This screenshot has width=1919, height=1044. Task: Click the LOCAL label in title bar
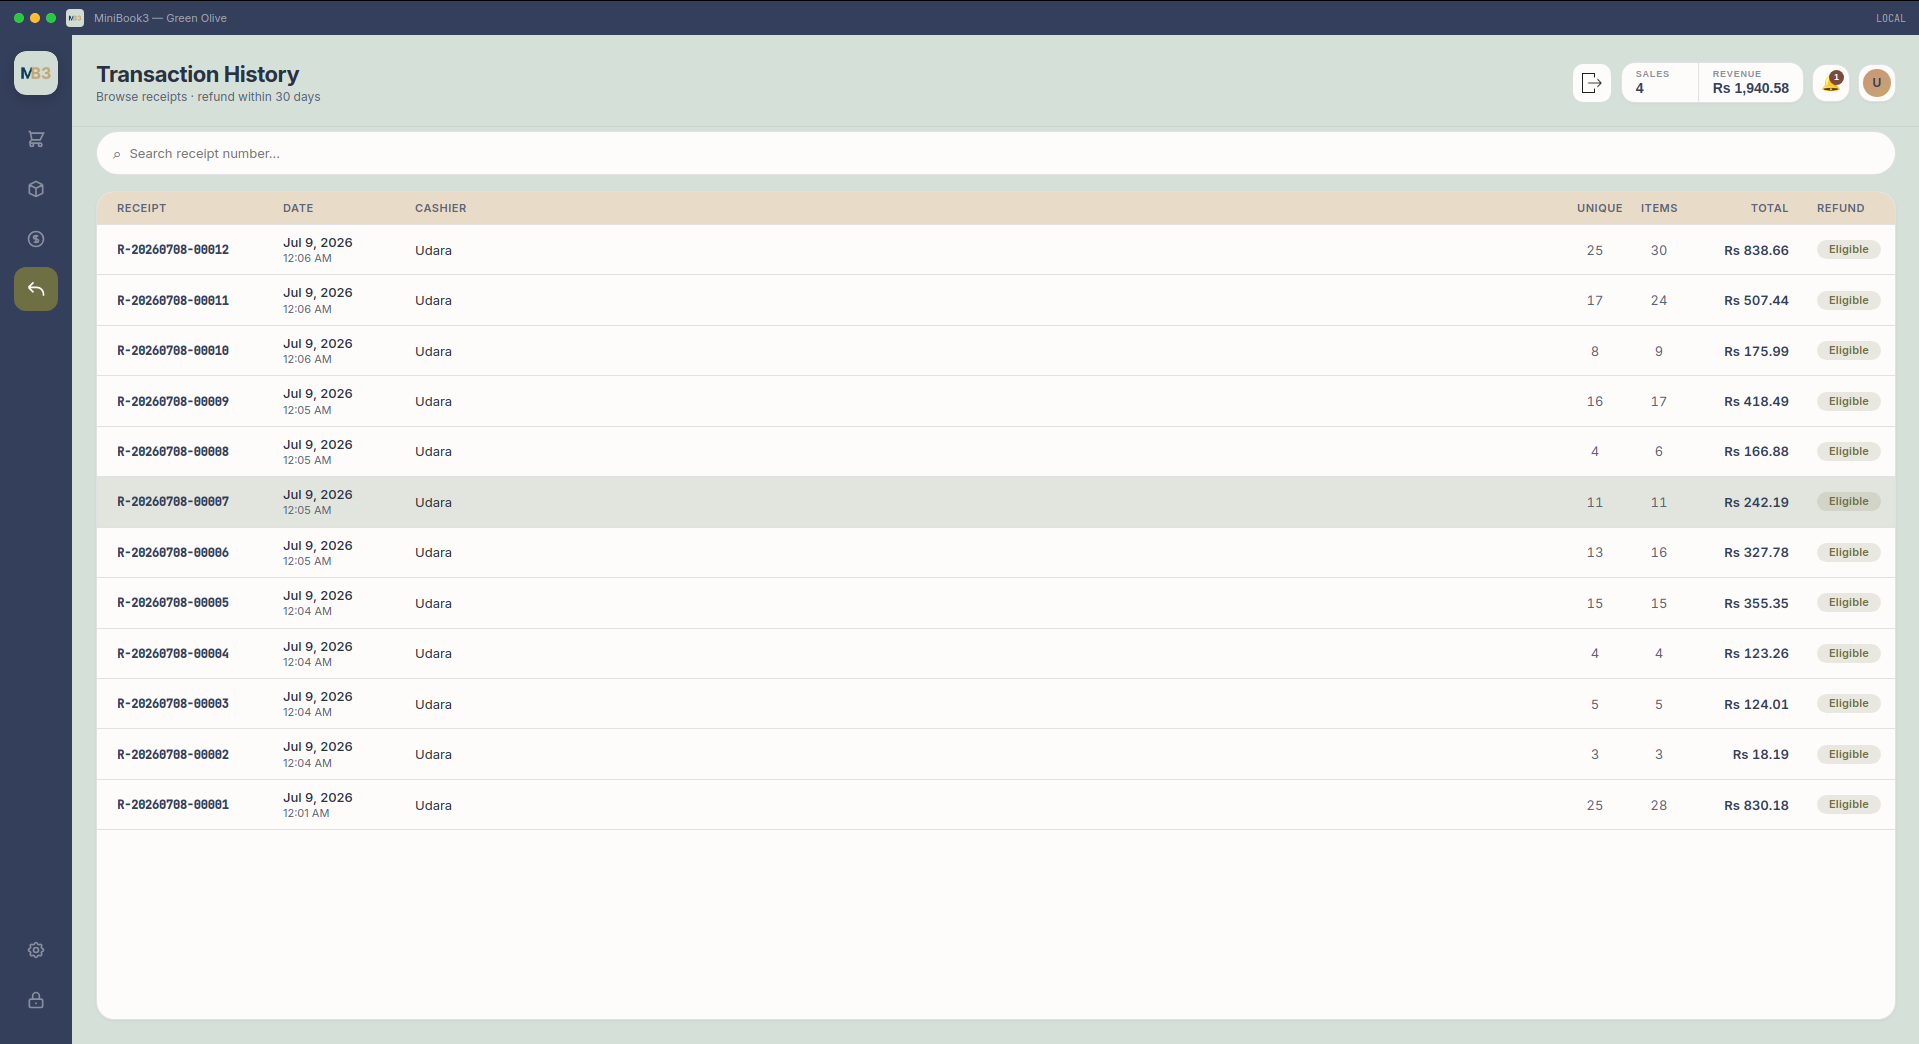[1890, 18]
